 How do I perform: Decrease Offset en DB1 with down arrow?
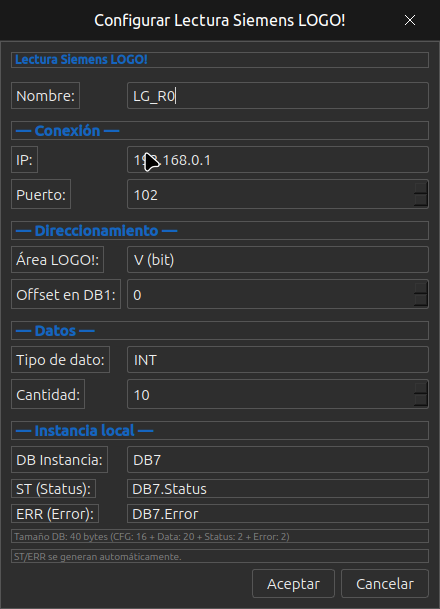(421, 300)
